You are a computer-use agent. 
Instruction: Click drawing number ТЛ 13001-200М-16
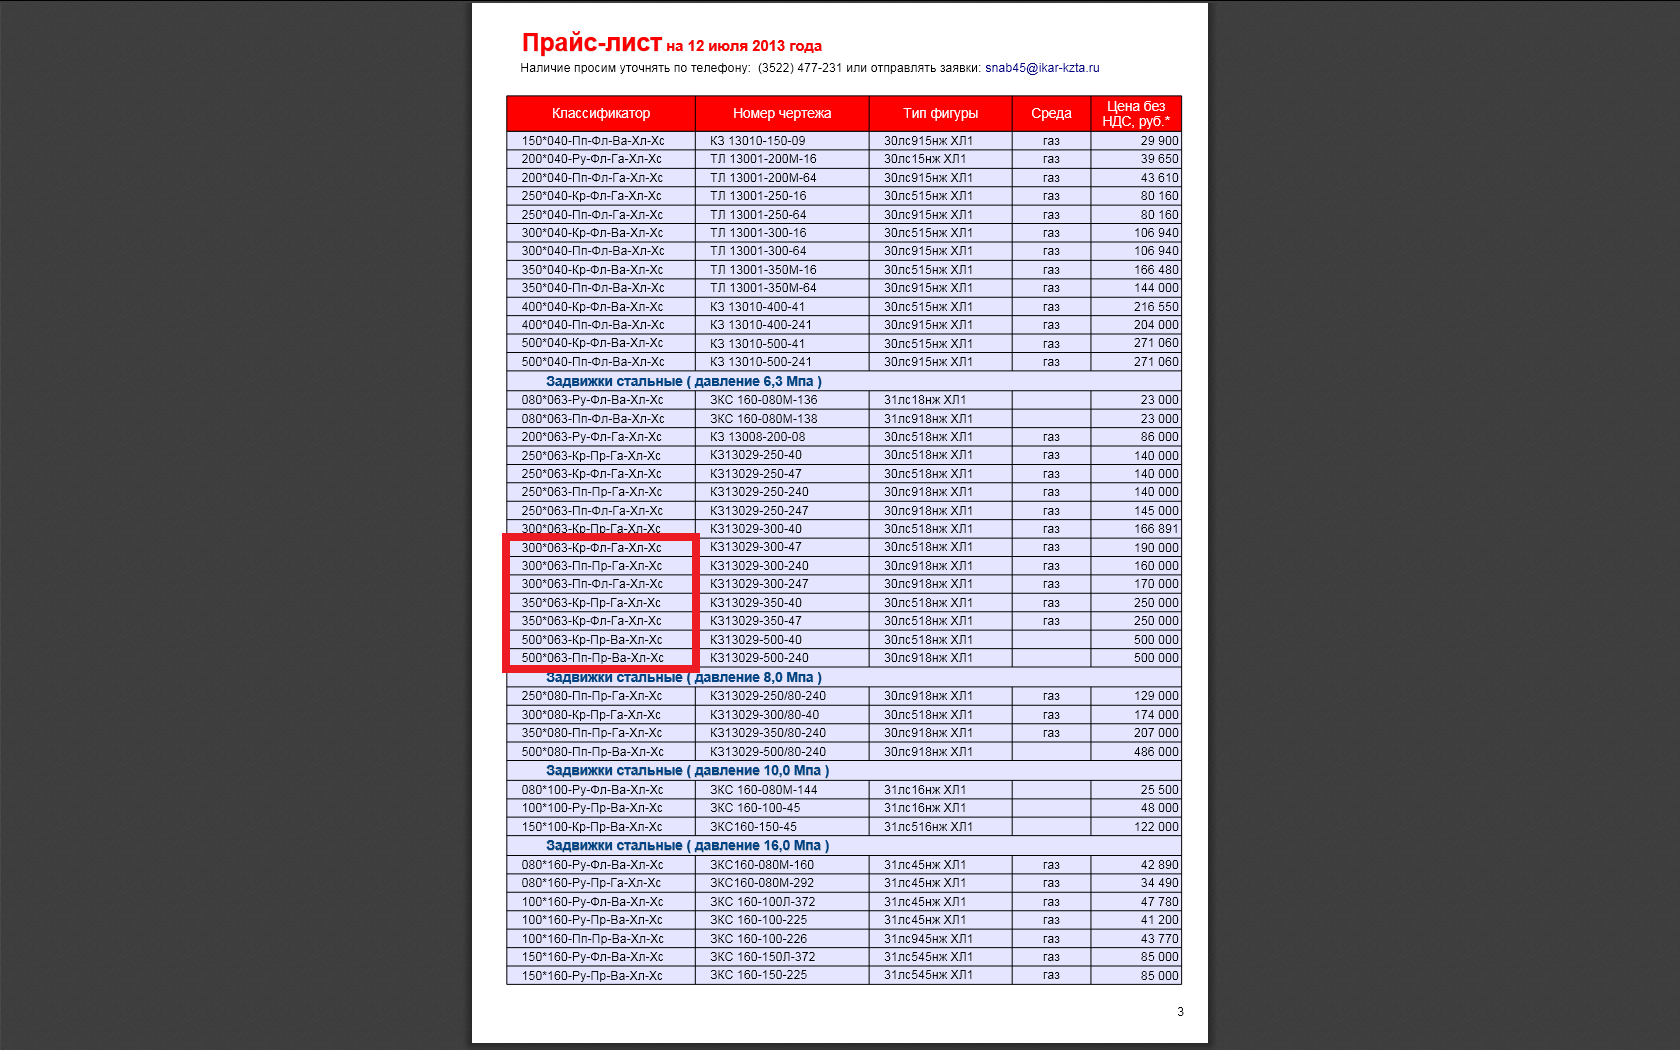click(763, 159)
